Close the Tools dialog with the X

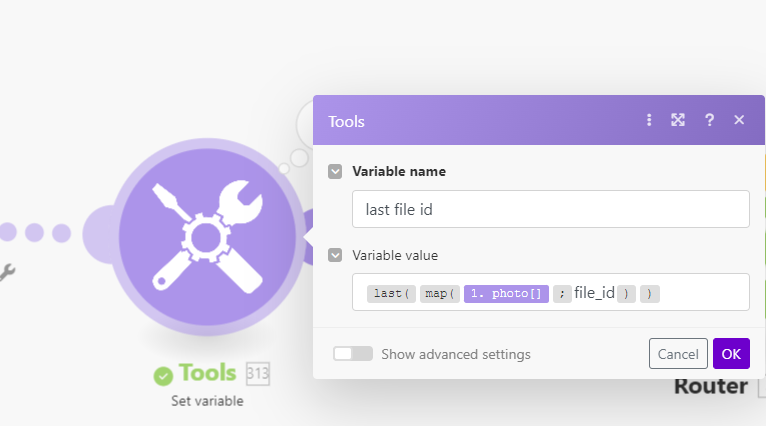tap(739, 120)
